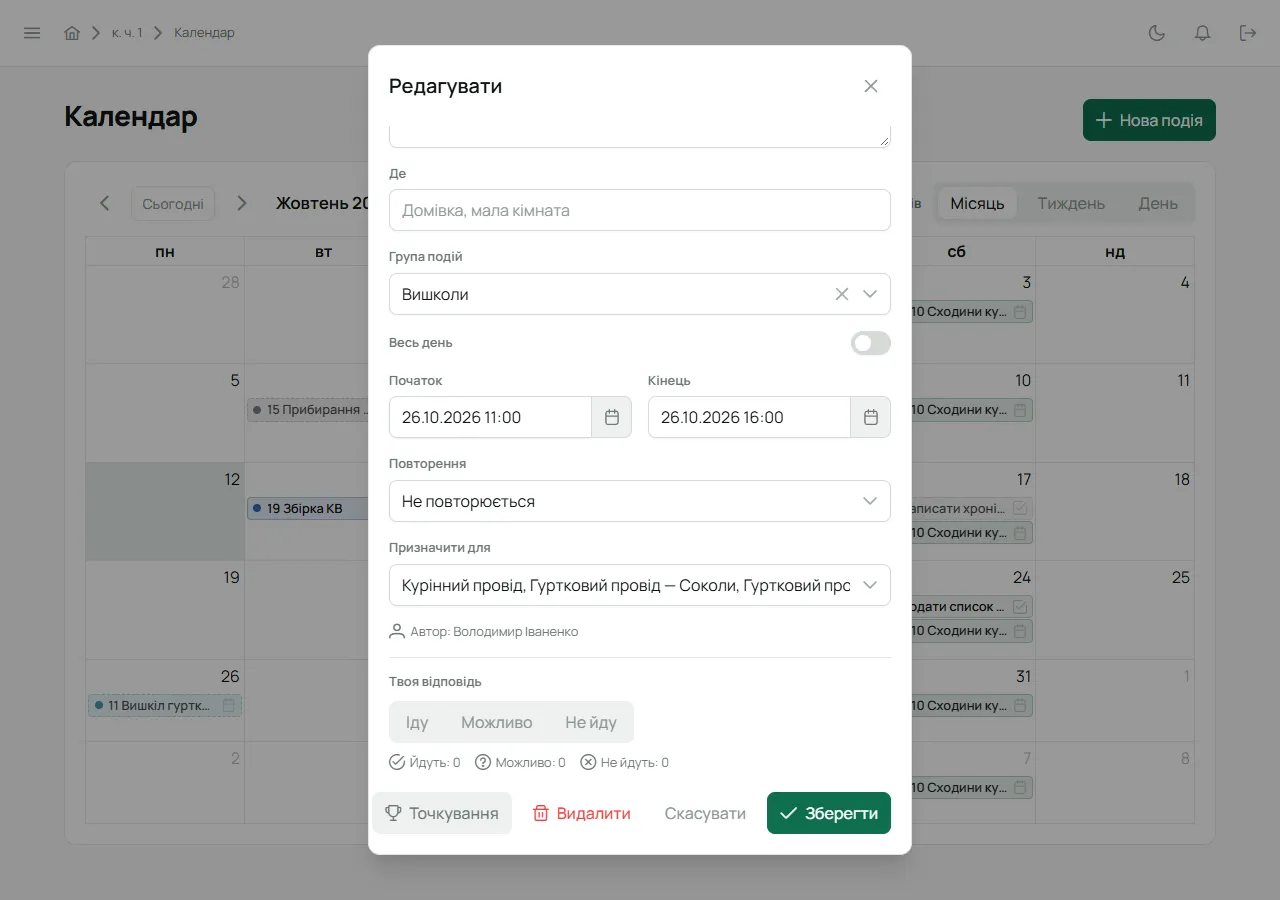Click the red Видалити button
The height and width of the screenshot is (900, 1280).
[x=581, y=813]
